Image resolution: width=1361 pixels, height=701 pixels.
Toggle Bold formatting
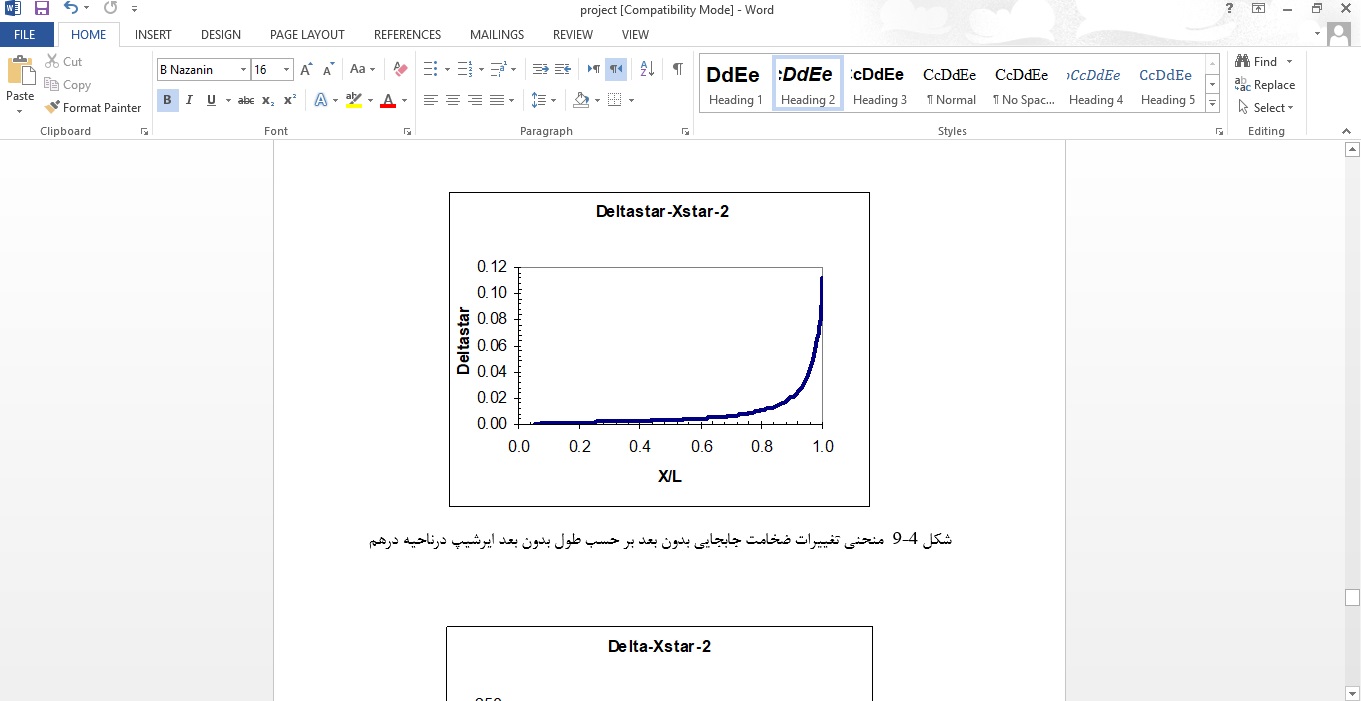click(167, 100)
